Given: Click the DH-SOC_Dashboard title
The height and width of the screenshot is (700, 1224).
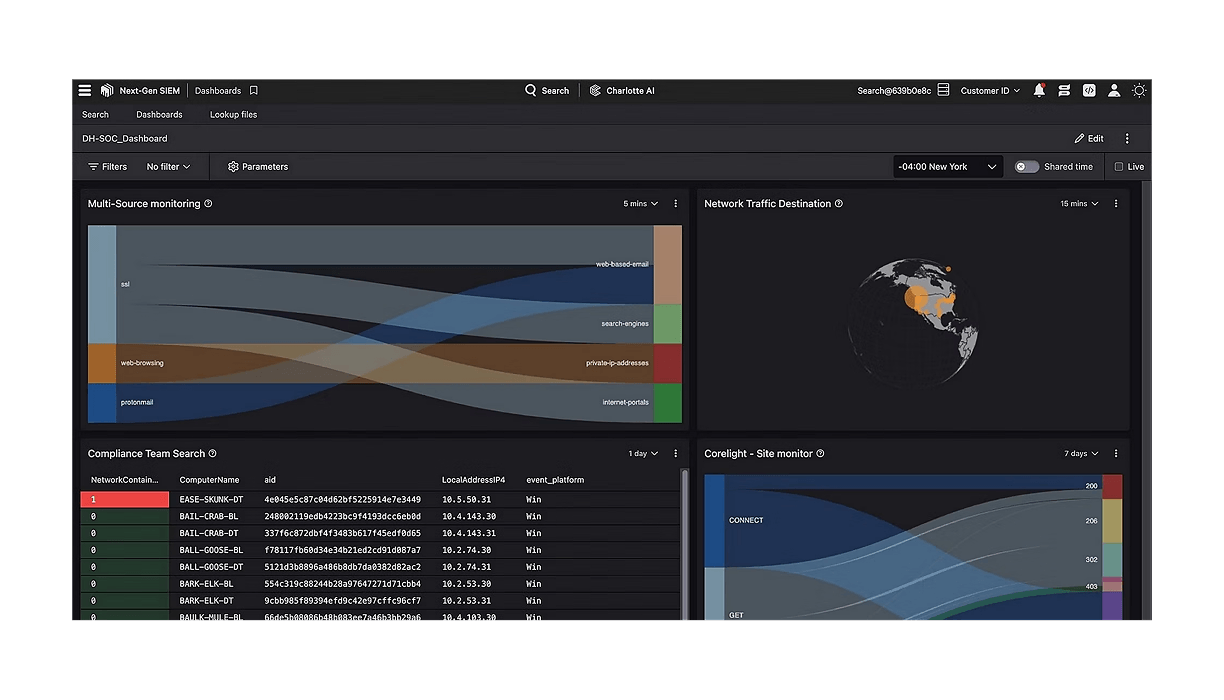Looking at the screenshot, I should (125, 139).
